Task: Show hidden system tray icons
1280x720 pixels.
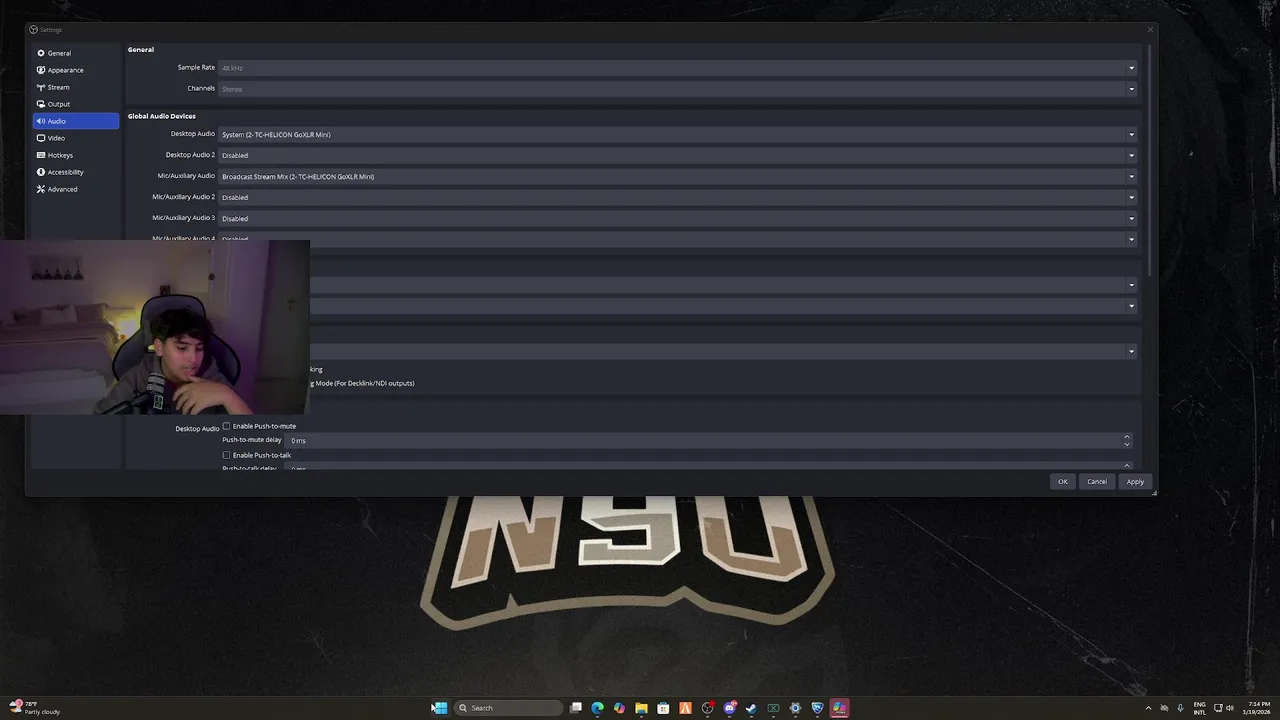Action: 1148,708
